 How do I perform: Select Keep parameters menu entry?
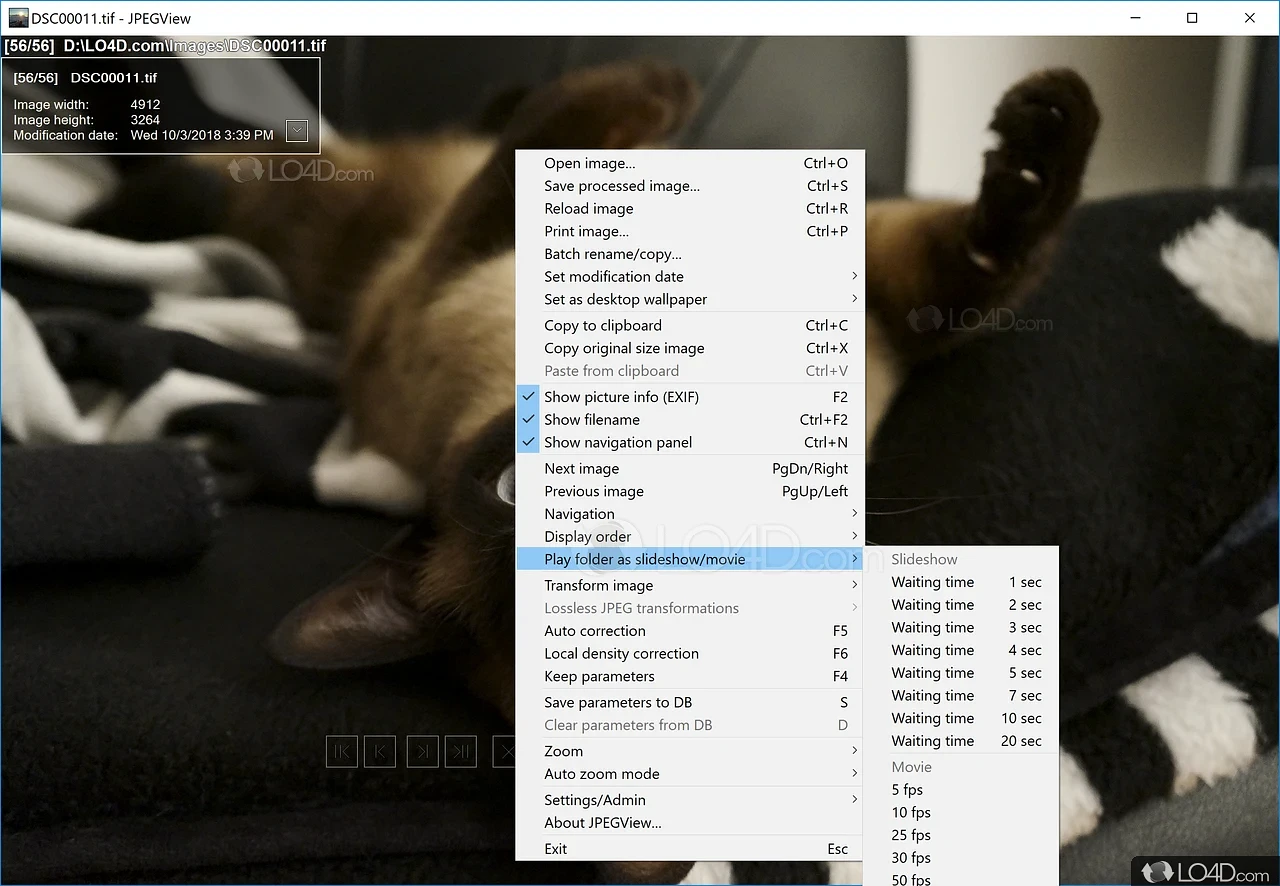click(x=690, y=676)
